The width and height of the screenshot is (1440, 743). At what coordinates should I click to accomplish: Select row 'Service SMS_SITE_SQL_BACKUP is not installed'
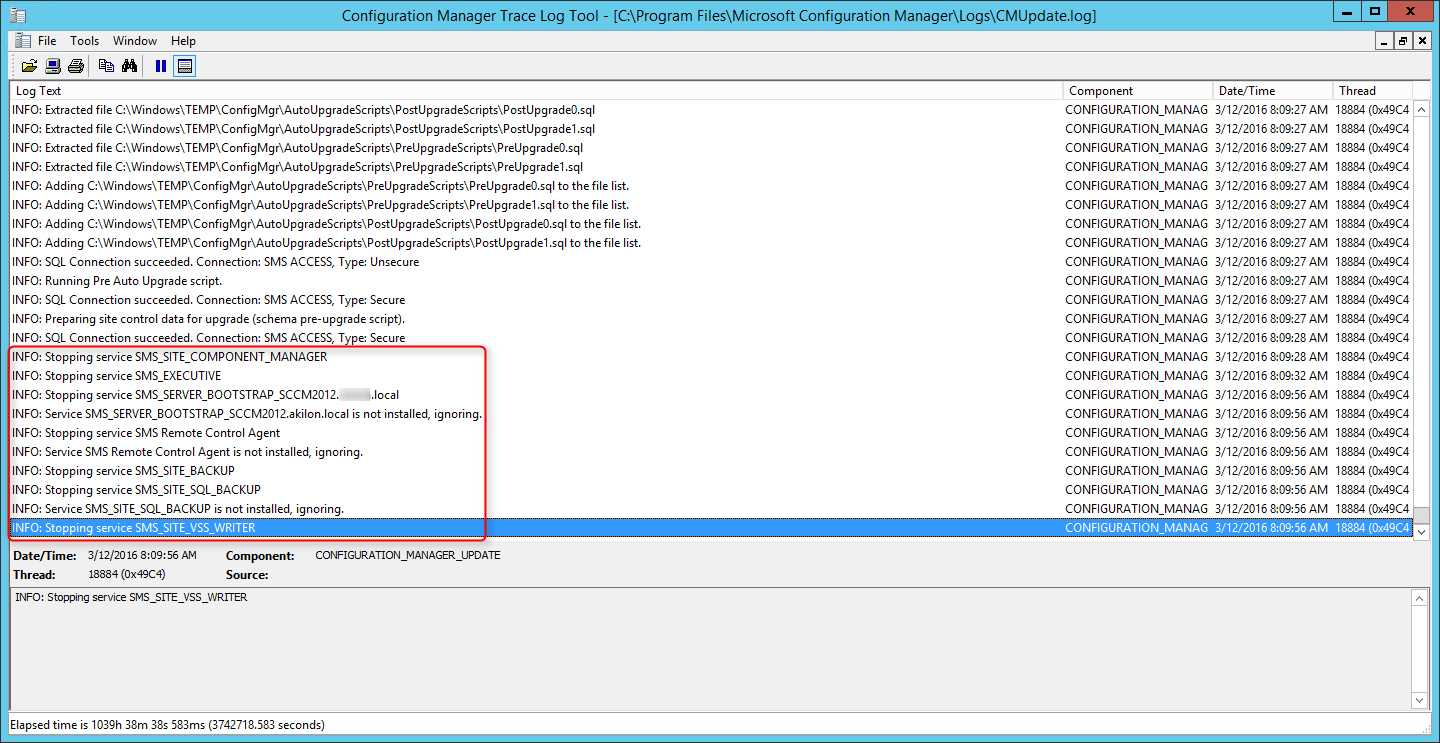point(711,509)
